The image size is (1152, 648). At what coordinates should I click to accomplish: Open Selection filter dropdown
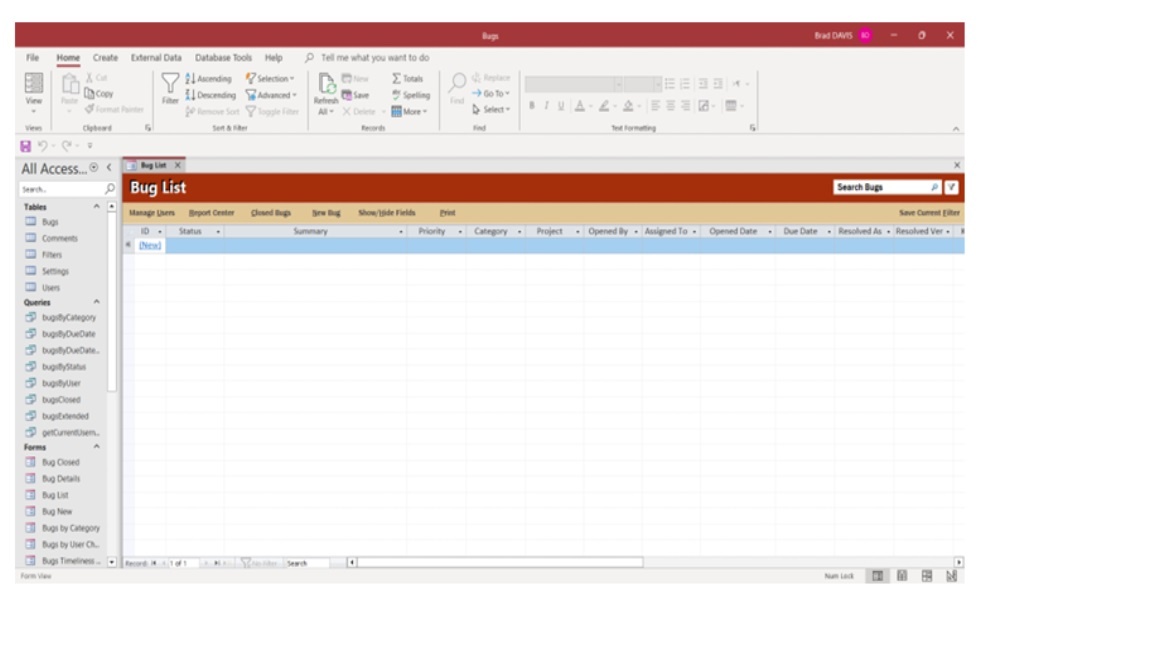270,79
